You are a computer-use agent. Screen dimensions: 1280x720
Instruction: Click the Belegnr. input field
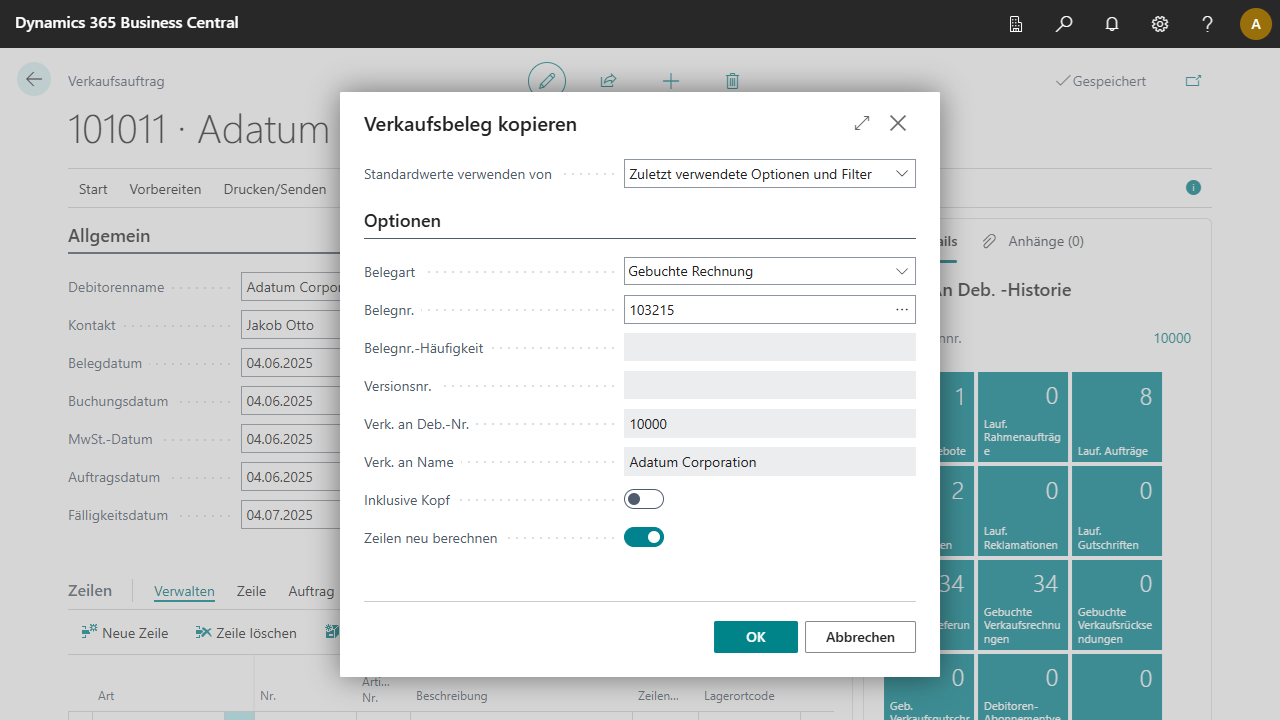(x=755, y=310)
